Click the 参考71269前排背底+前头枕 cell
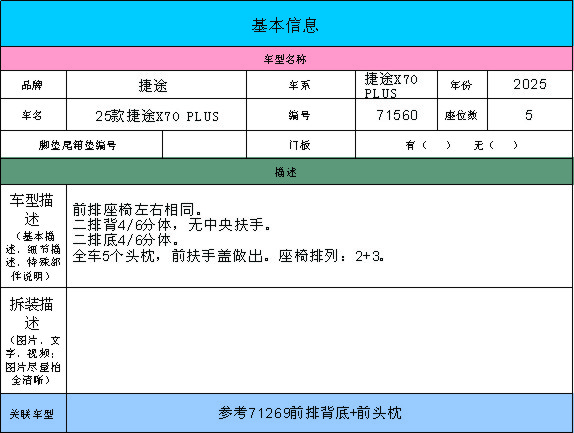Viewport: 574px width, 433px height. click(320, 413)
